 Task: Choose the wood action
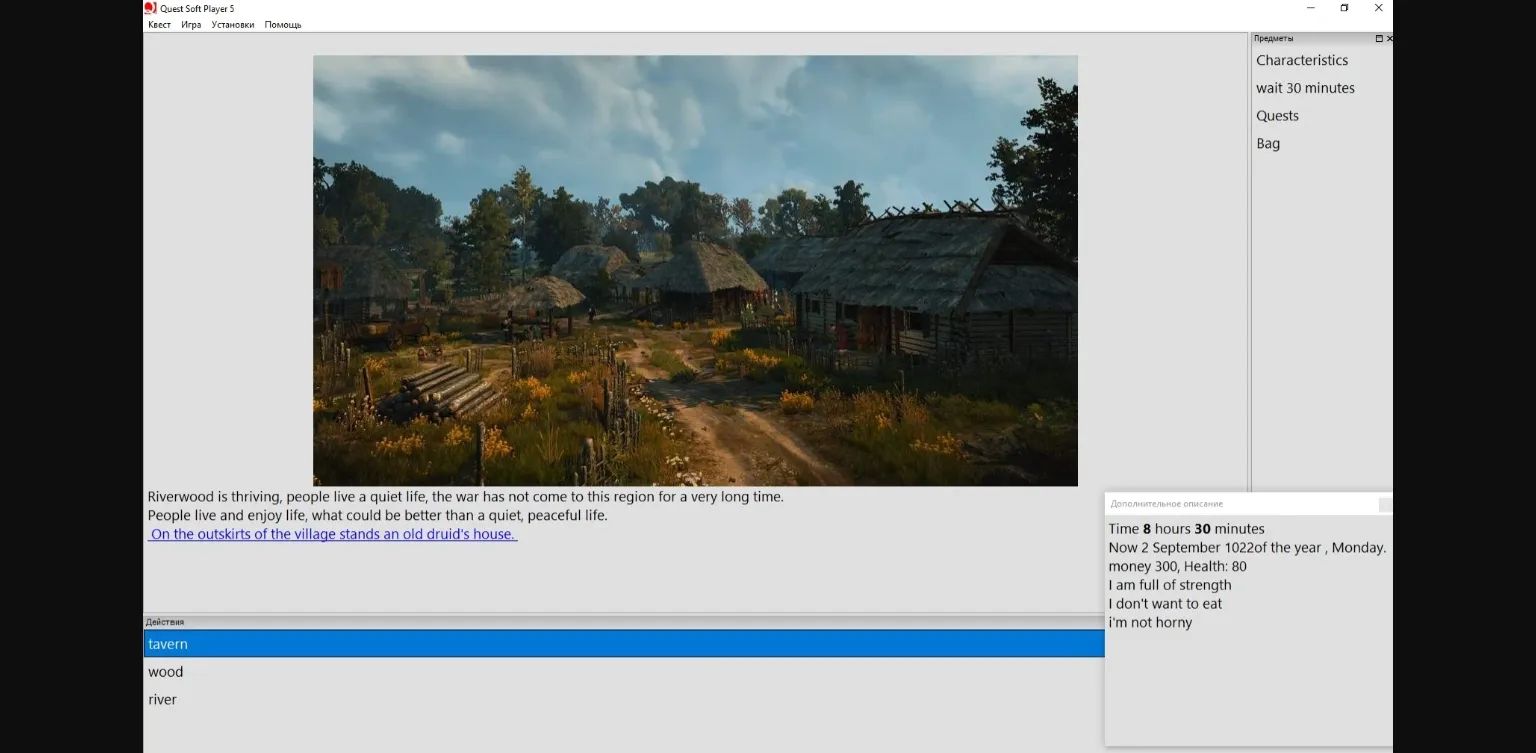[166, 672]
